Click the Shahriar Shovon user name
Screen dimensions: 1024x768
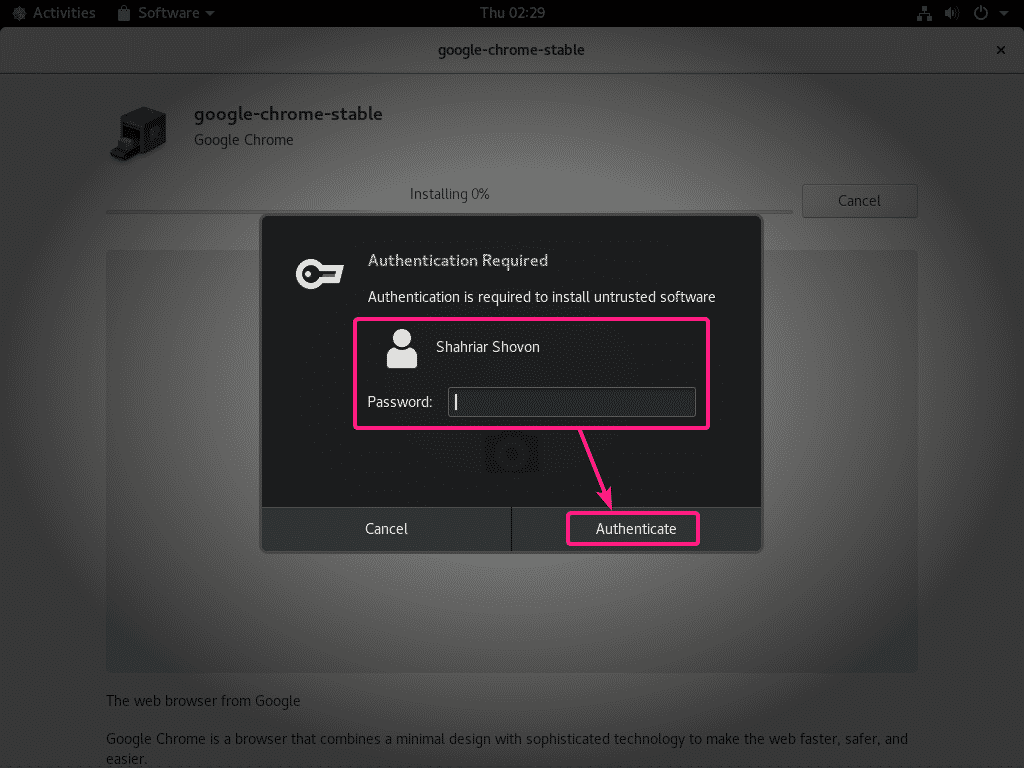[488, 347]
